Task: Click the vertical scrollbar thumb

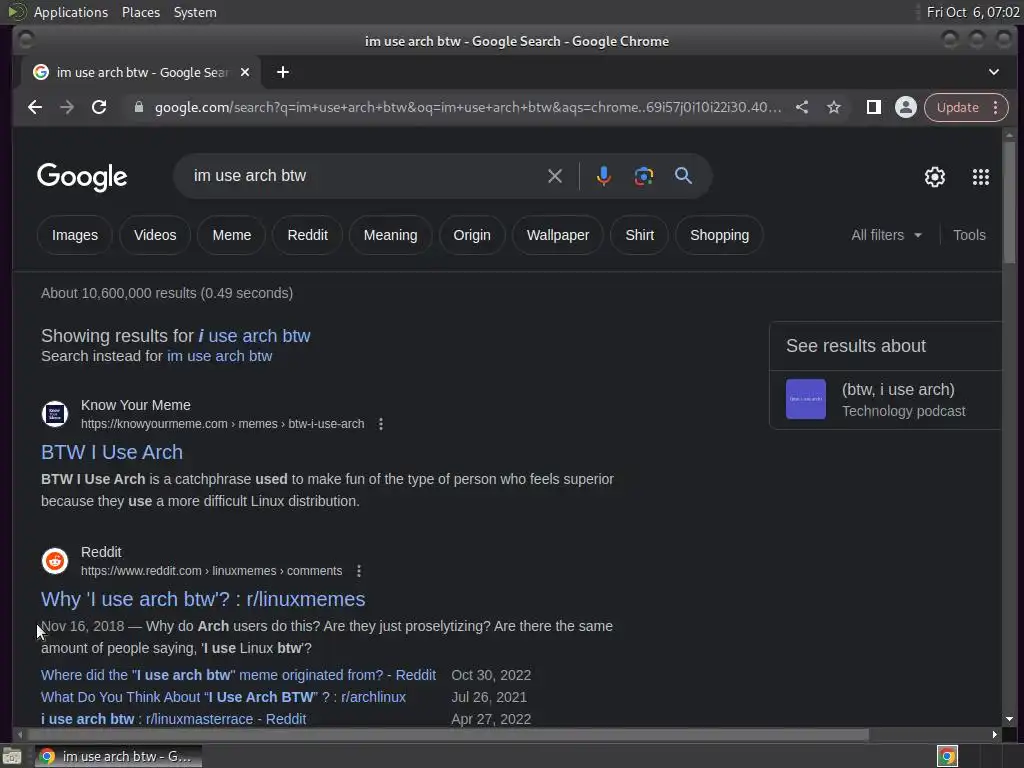Action: click(1010, 202)
